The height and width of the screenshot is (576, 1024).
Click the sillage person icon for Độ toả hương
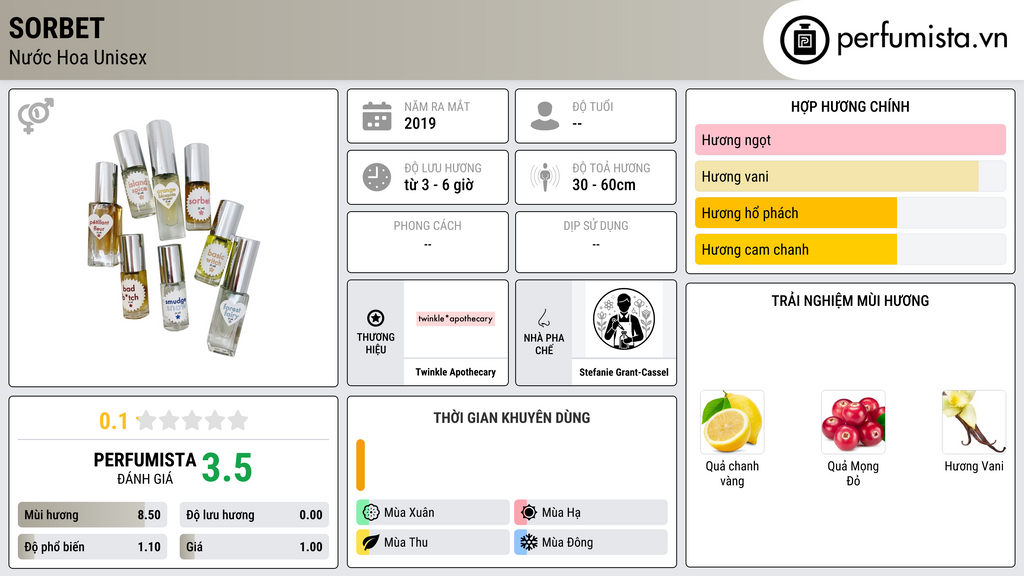545,177
